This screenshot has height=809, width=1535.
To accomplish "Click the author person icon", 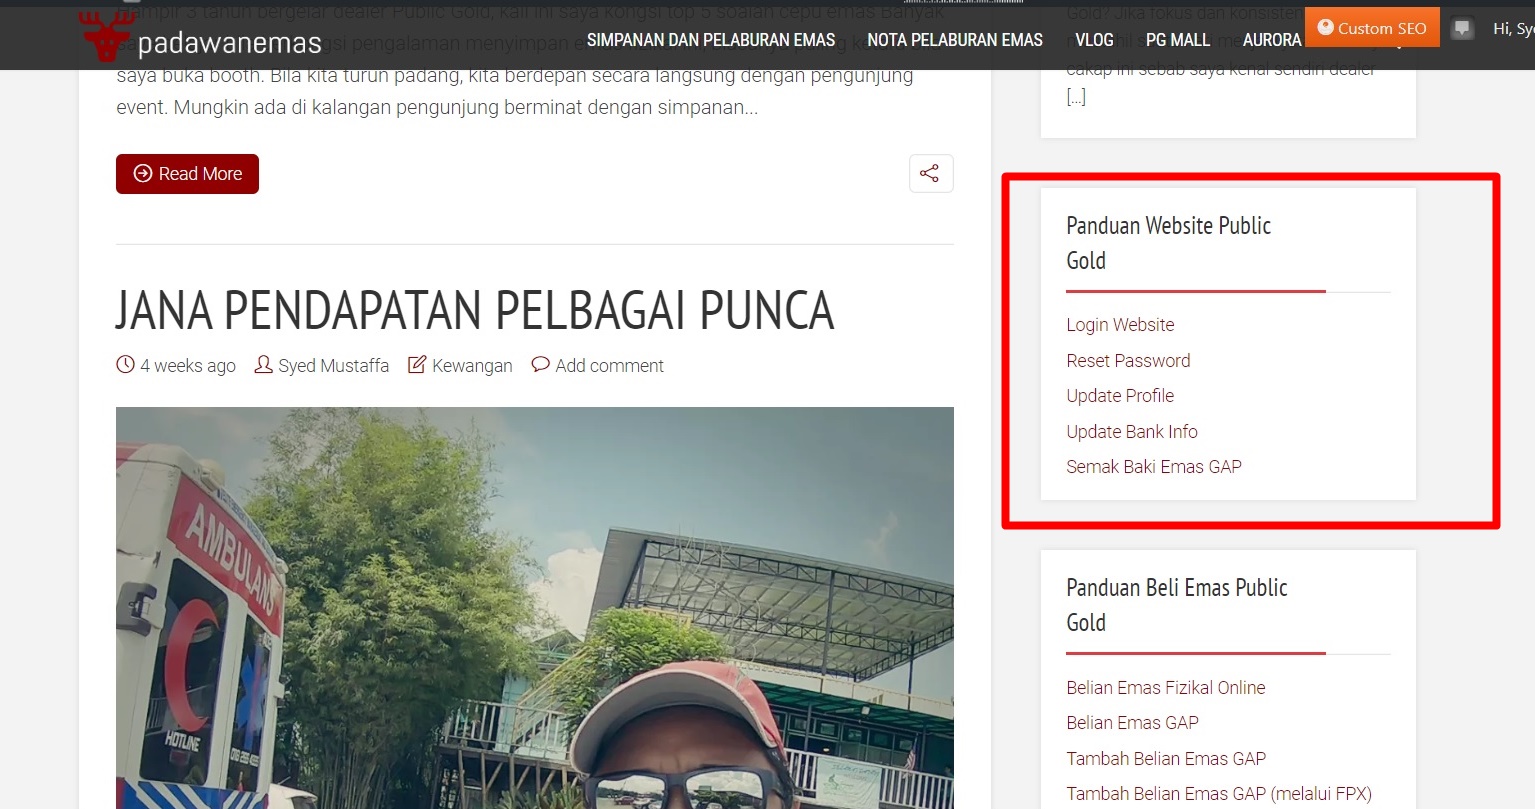I will [x=263, y=365].
